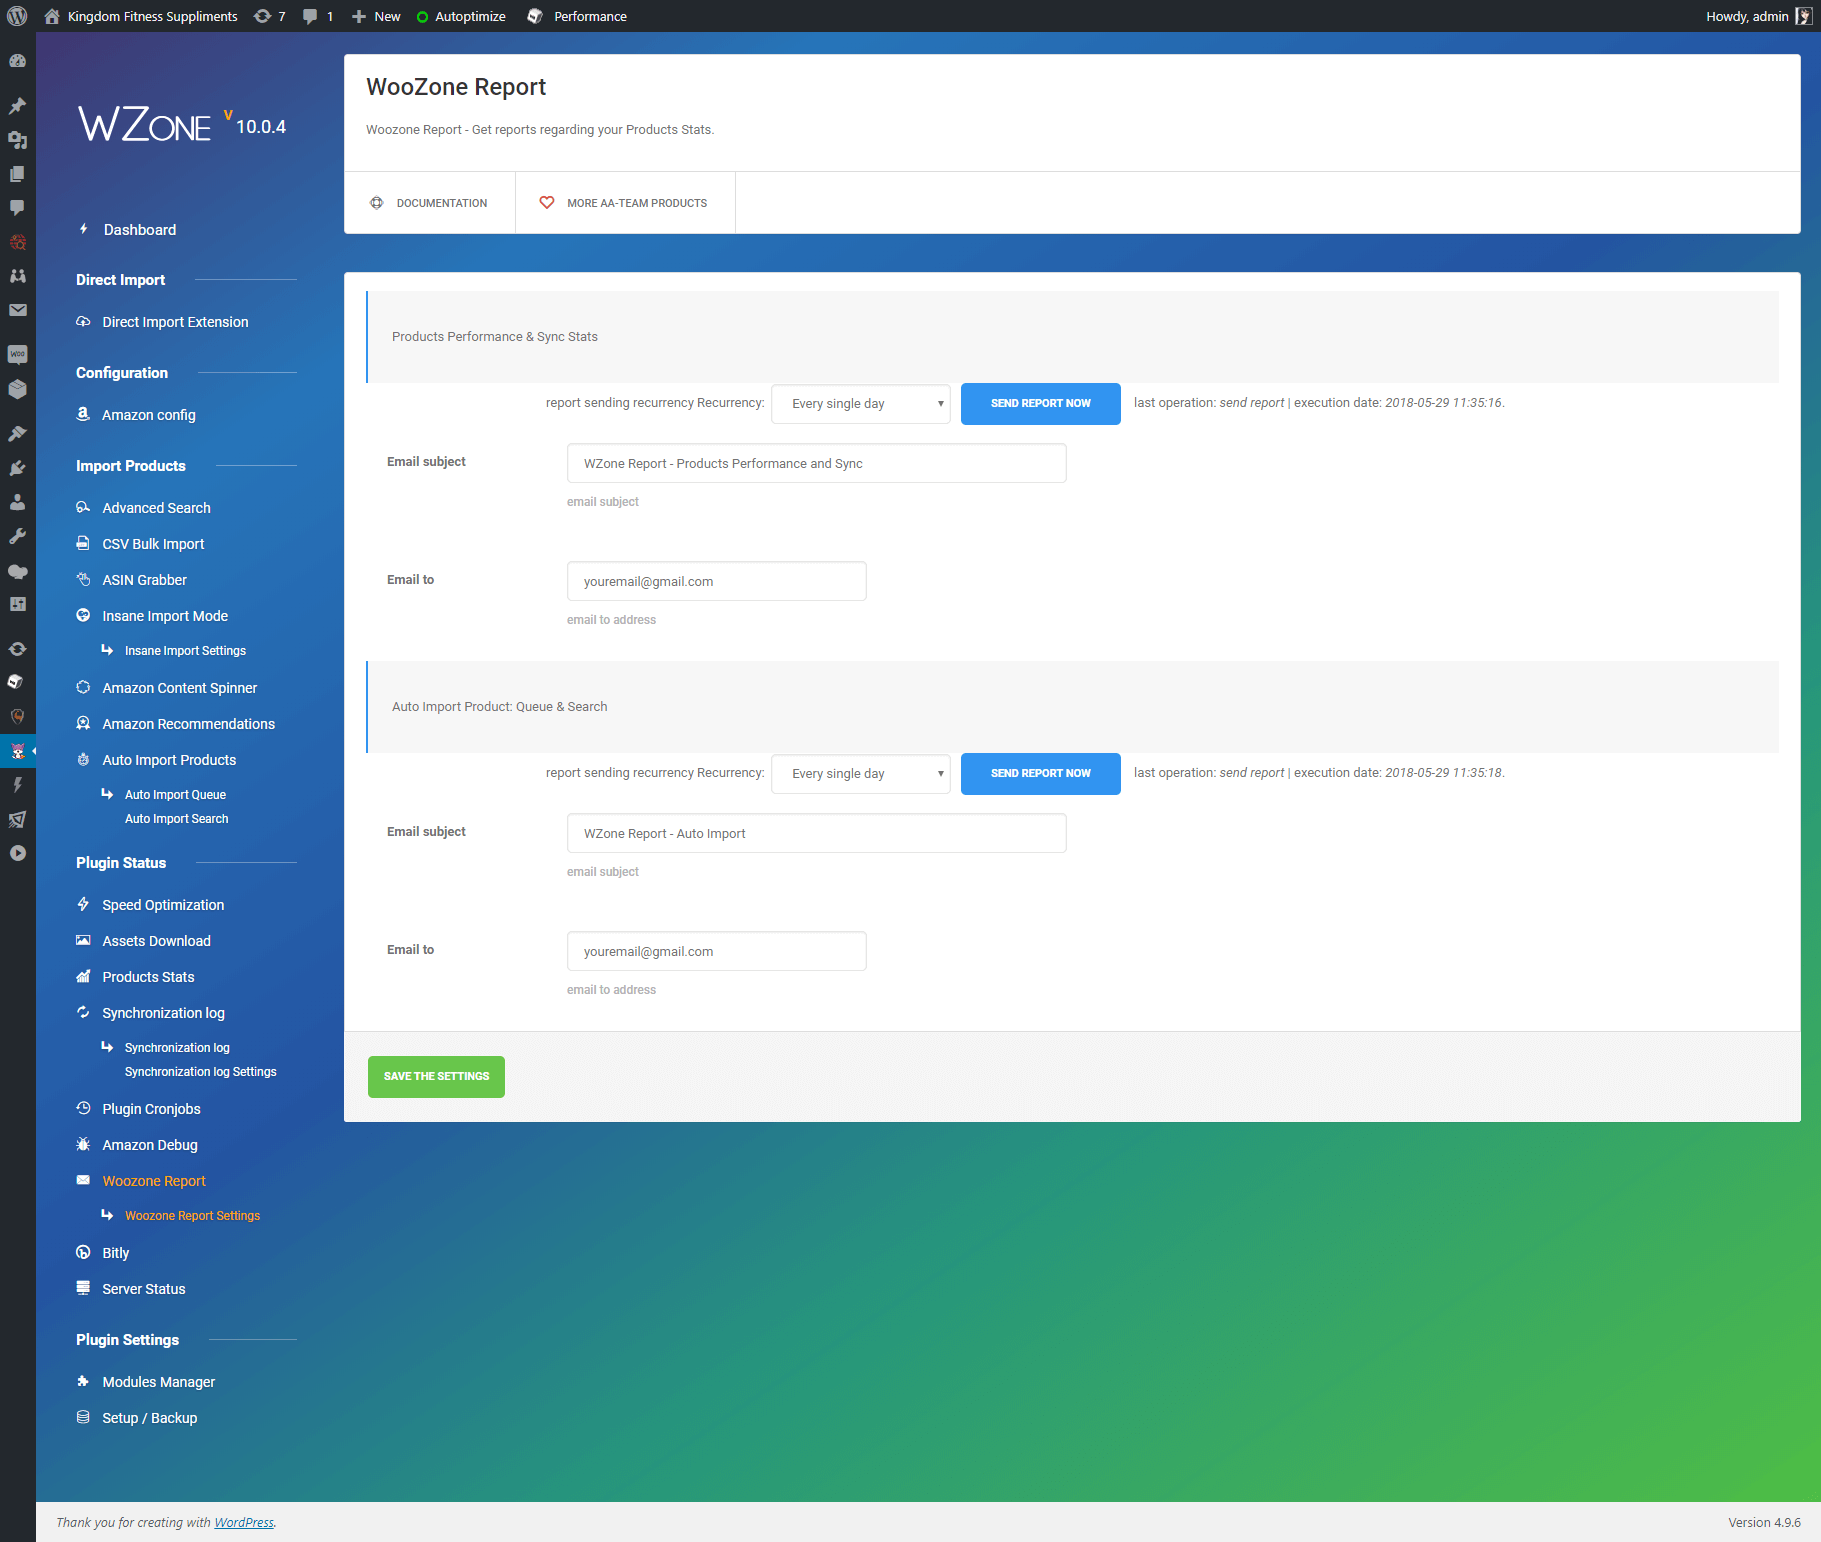Open Auto Import Search submenu

pyautogui.click(x=177, y=819)
